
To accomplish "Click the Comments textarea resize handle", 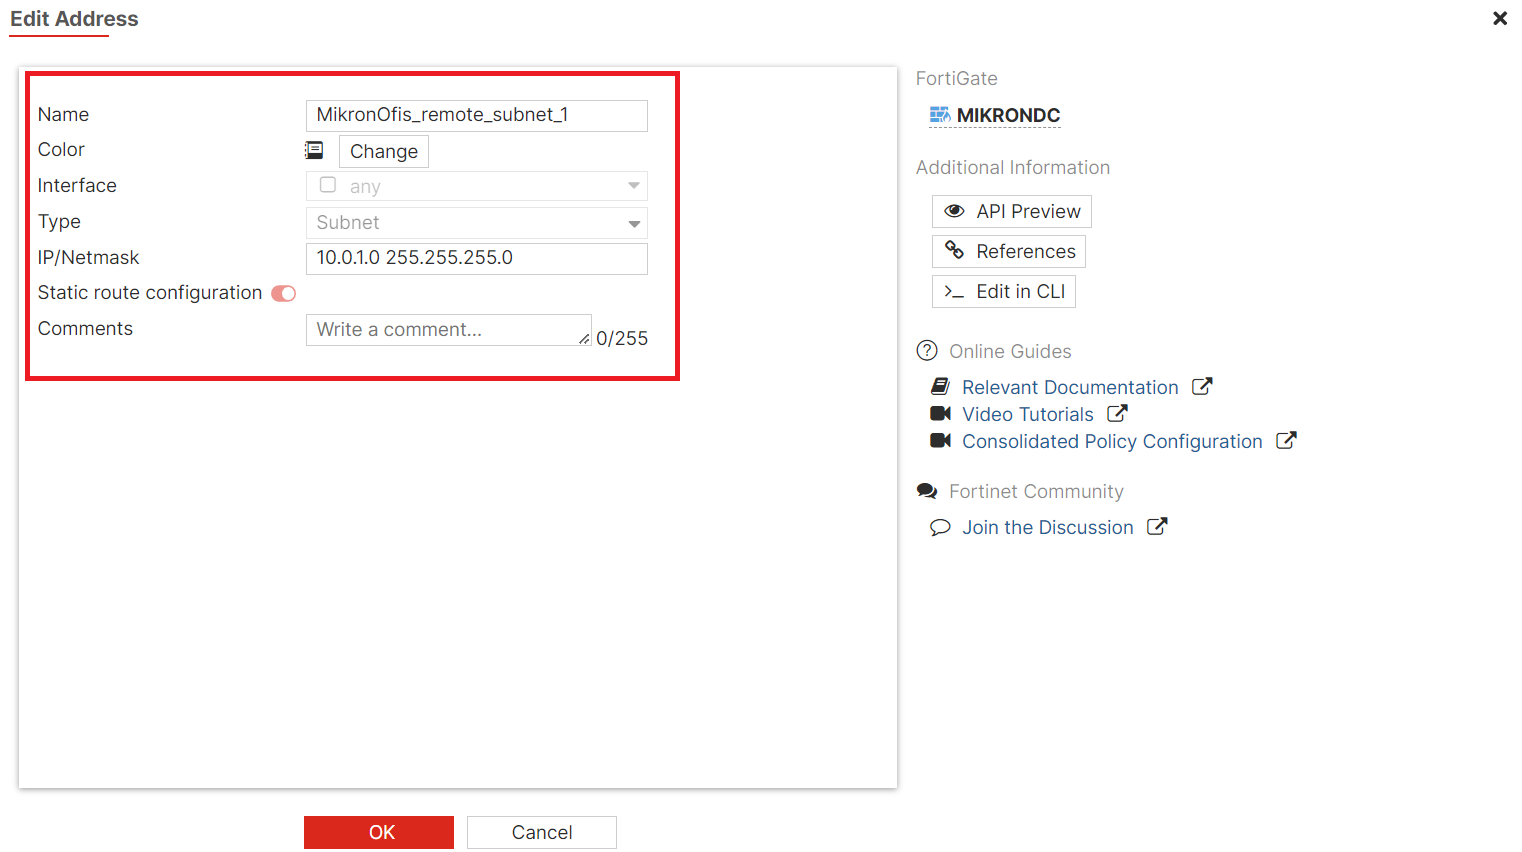I will tap(585, 339).
